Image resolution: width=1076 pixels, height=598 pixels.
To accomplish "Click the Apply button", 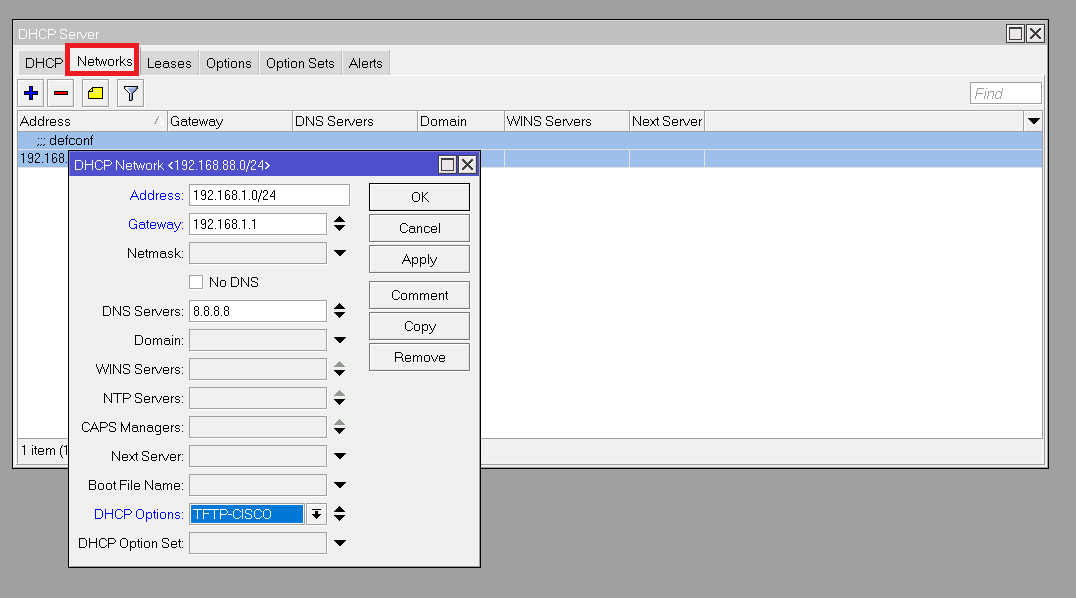I will (x=419, y=259).
